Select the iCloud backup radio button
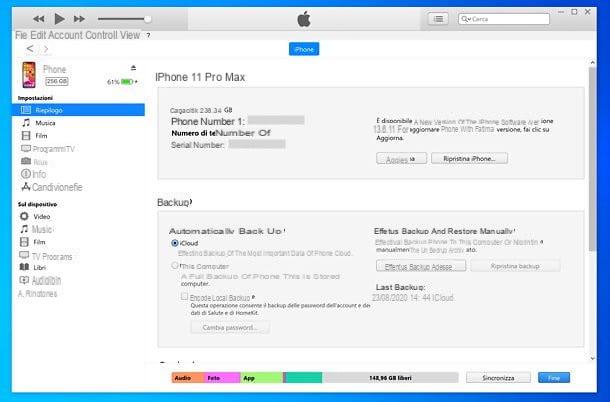The image size is (610, 402). point(175,243)
